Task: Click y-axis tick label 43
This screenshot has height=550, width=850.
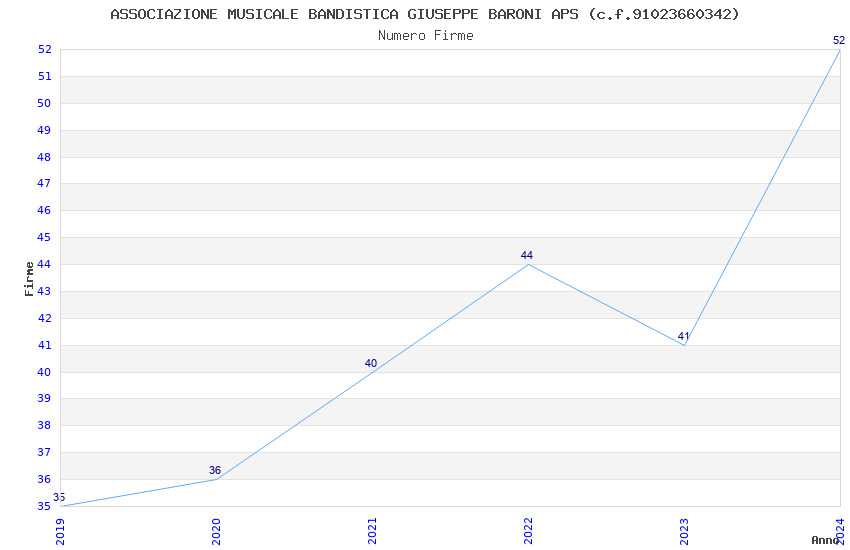Action: 44,291
